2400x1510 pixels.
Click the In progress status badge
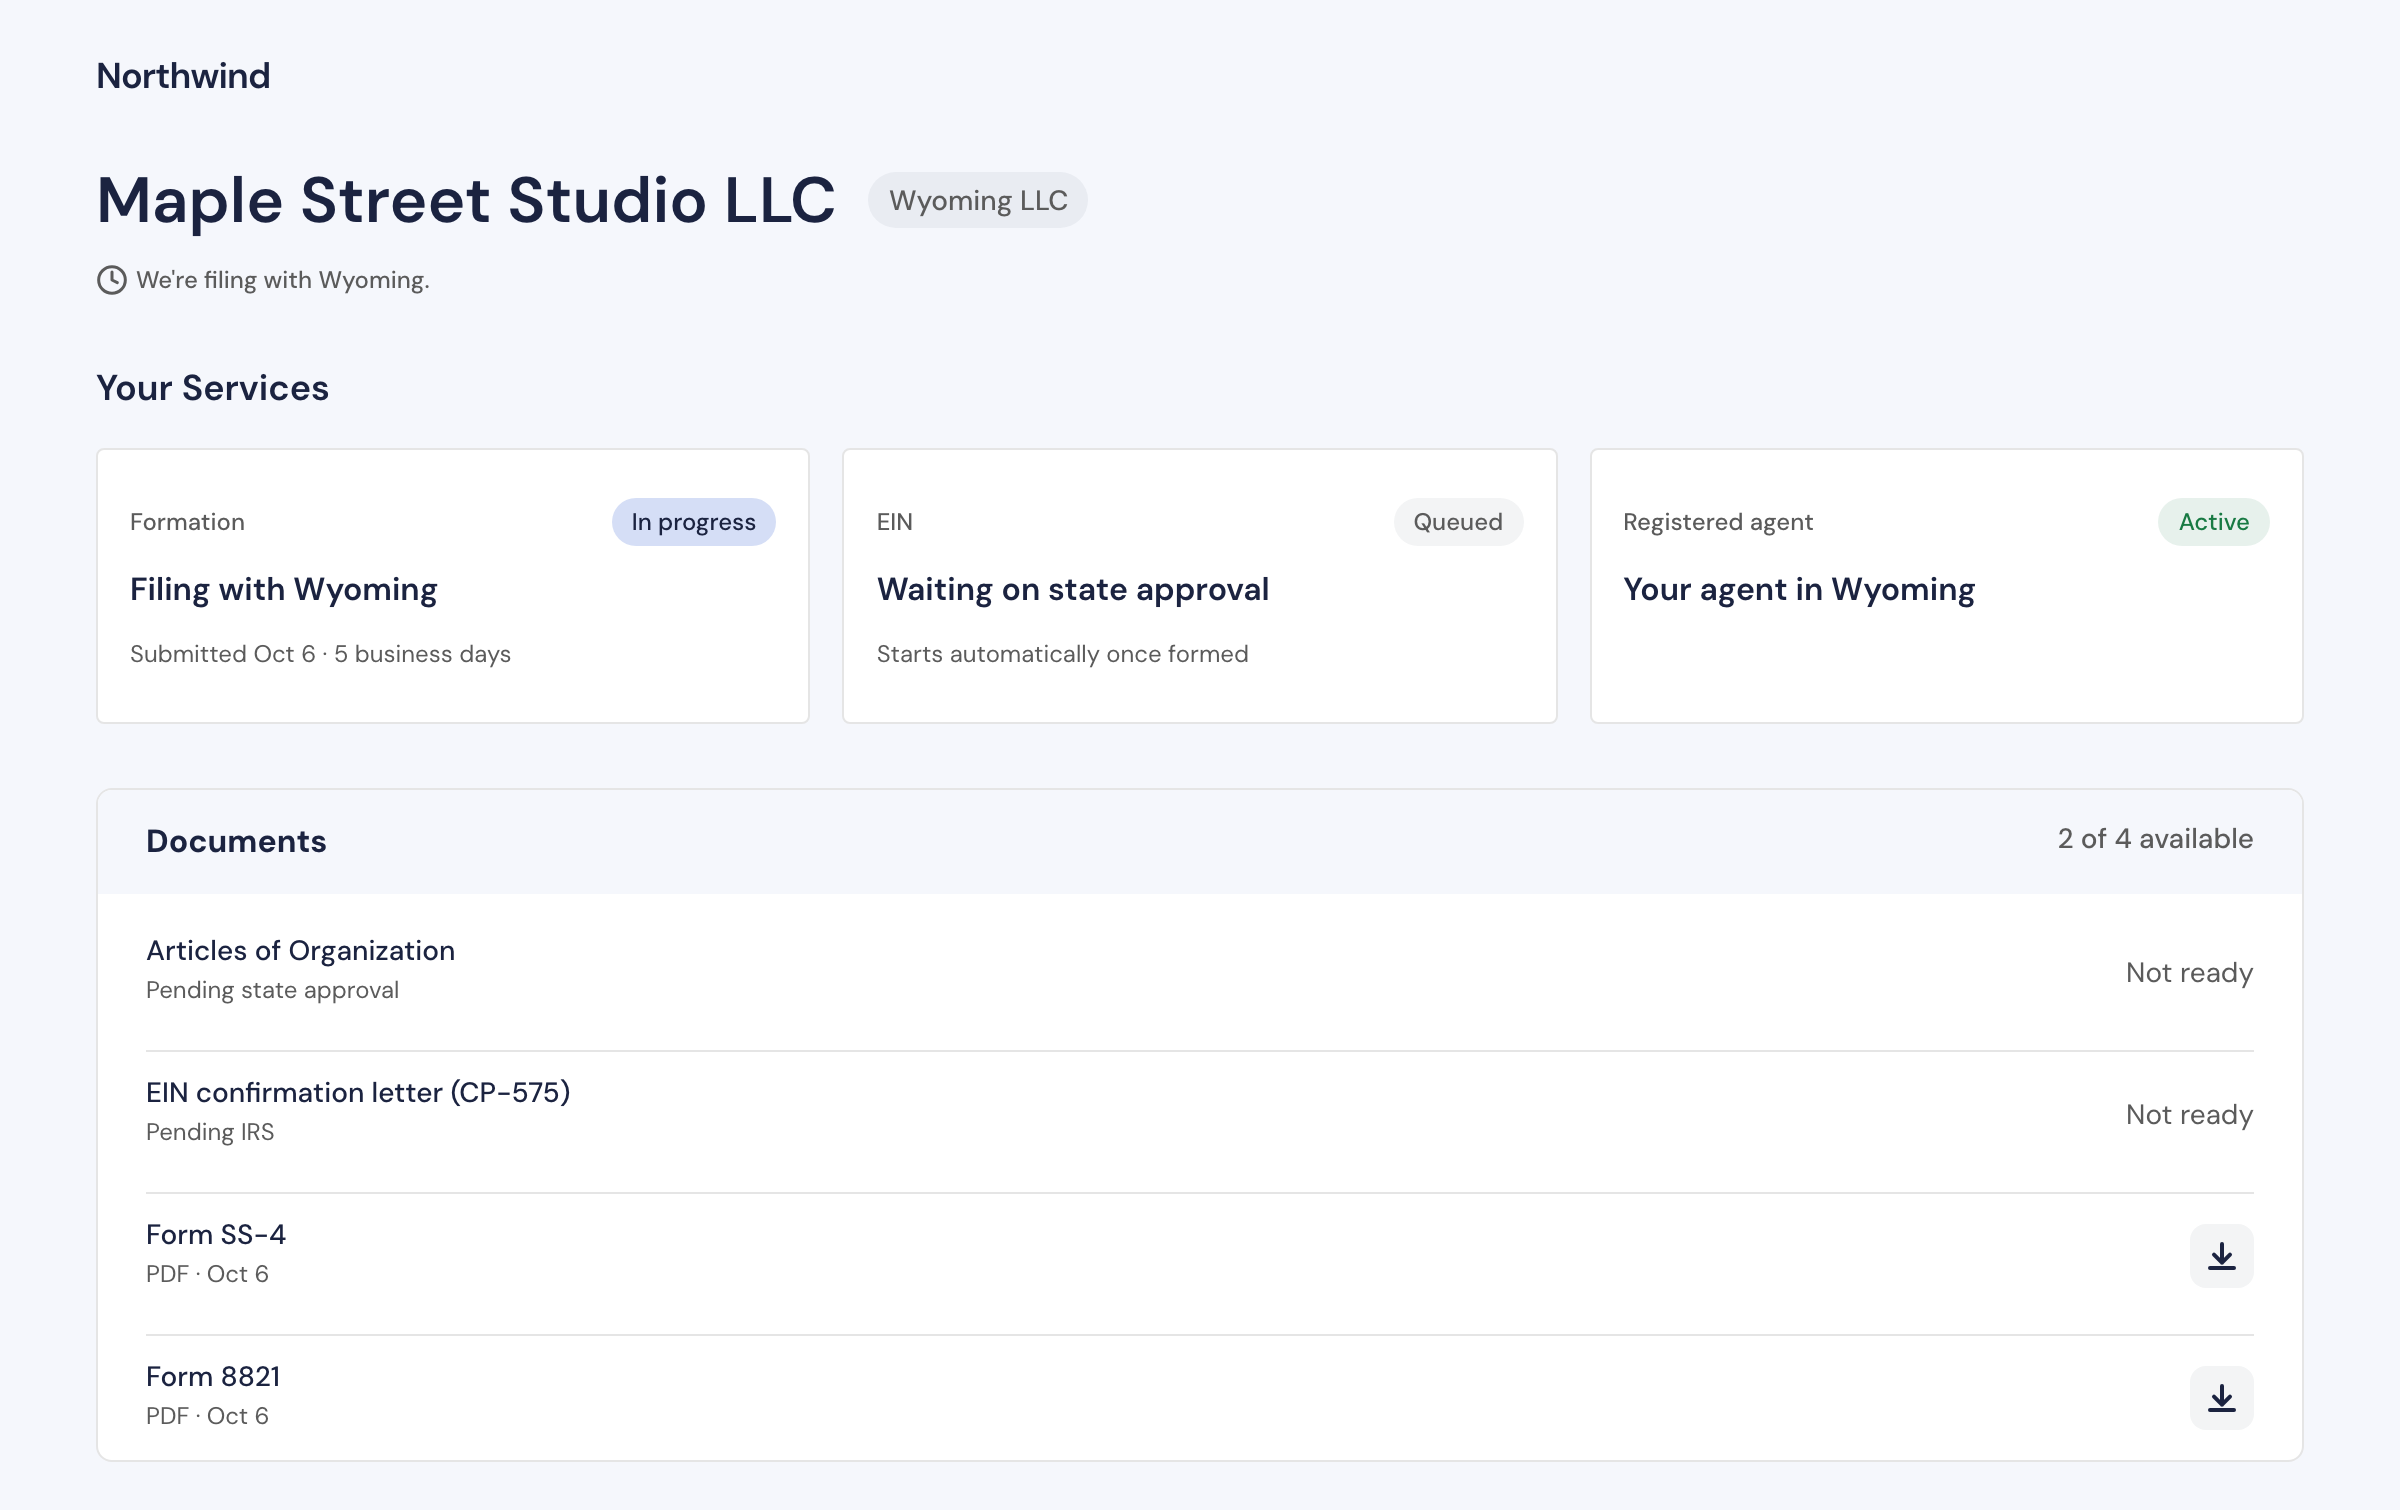[693, 522]
